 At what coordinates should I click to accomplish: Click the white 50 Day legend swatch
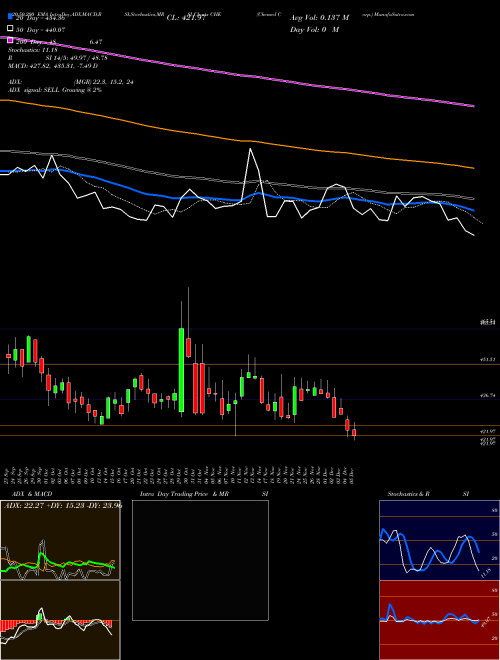11,29
